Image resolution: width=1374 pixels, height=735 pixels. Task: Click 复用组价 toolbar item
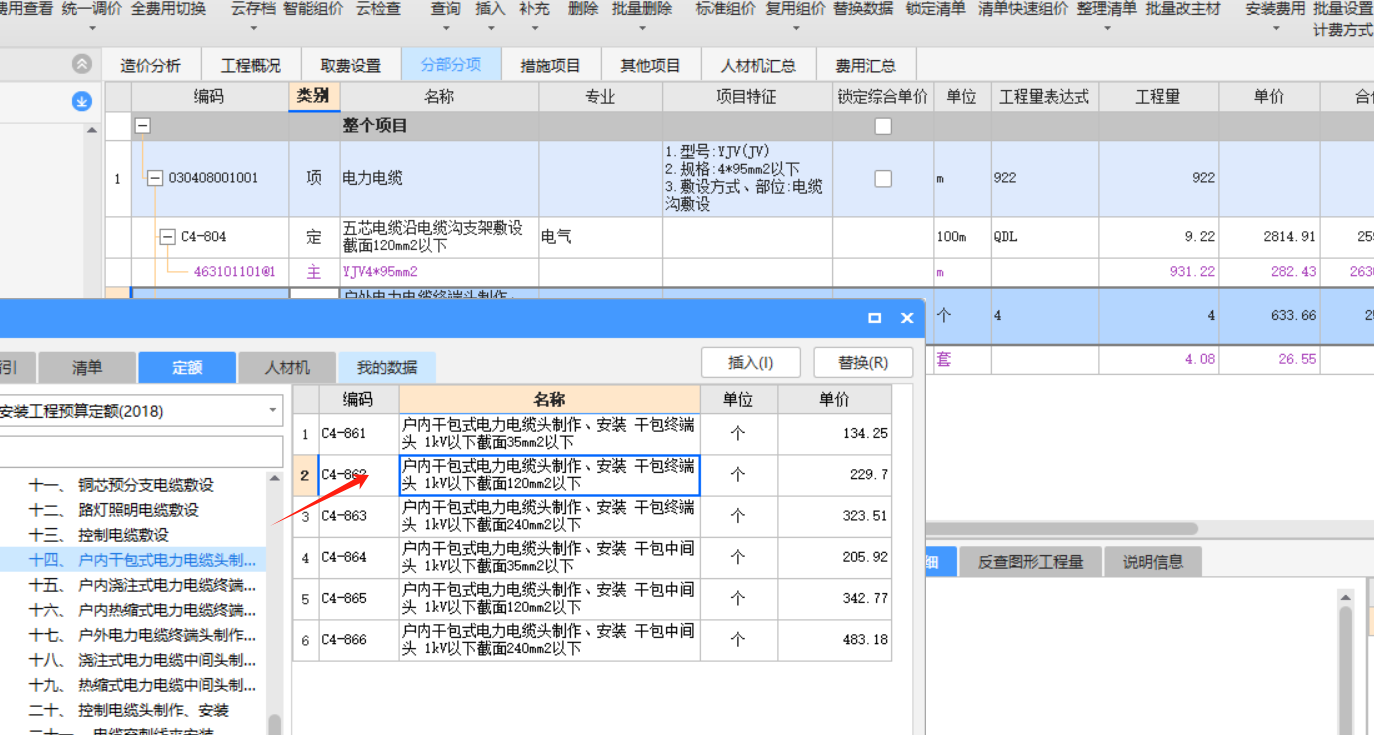(796, 9)
